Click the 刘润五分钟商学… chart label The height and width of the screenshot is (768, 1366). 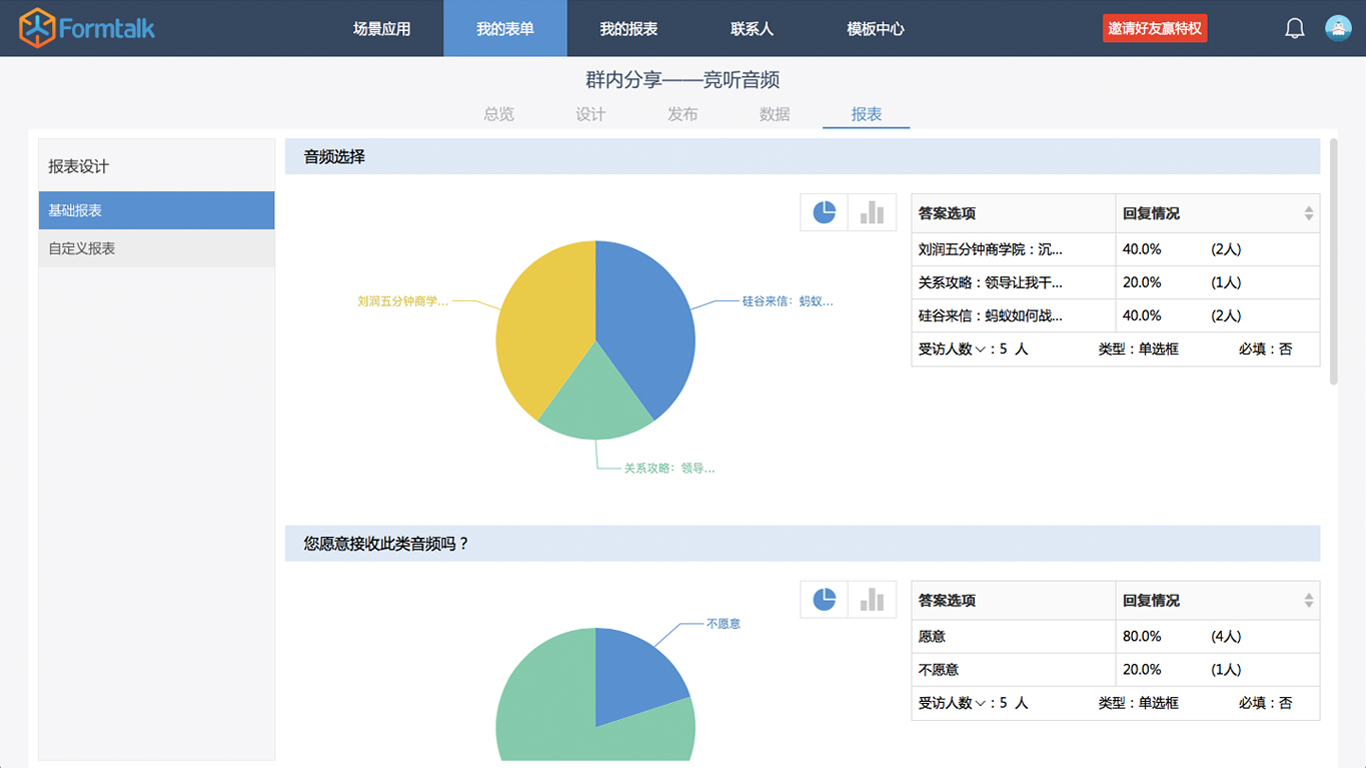403,300
